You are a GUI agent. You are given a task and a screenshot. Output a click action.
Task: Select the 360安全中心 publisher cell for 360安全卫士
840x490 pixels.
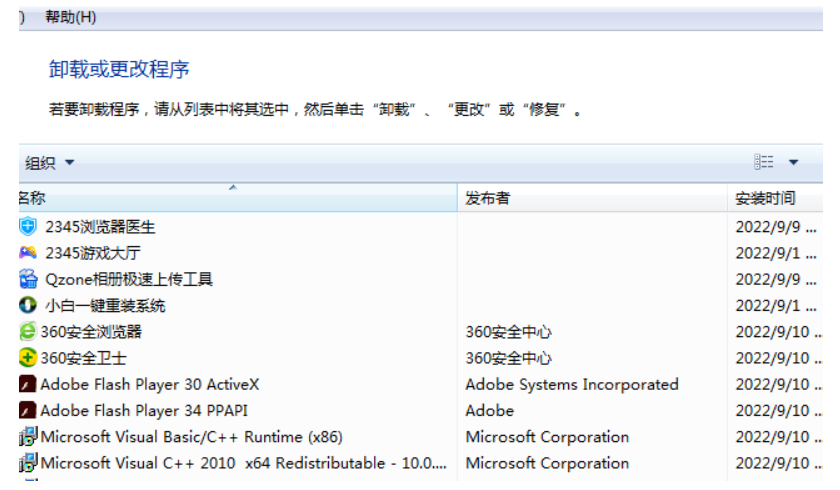[508, 358]
